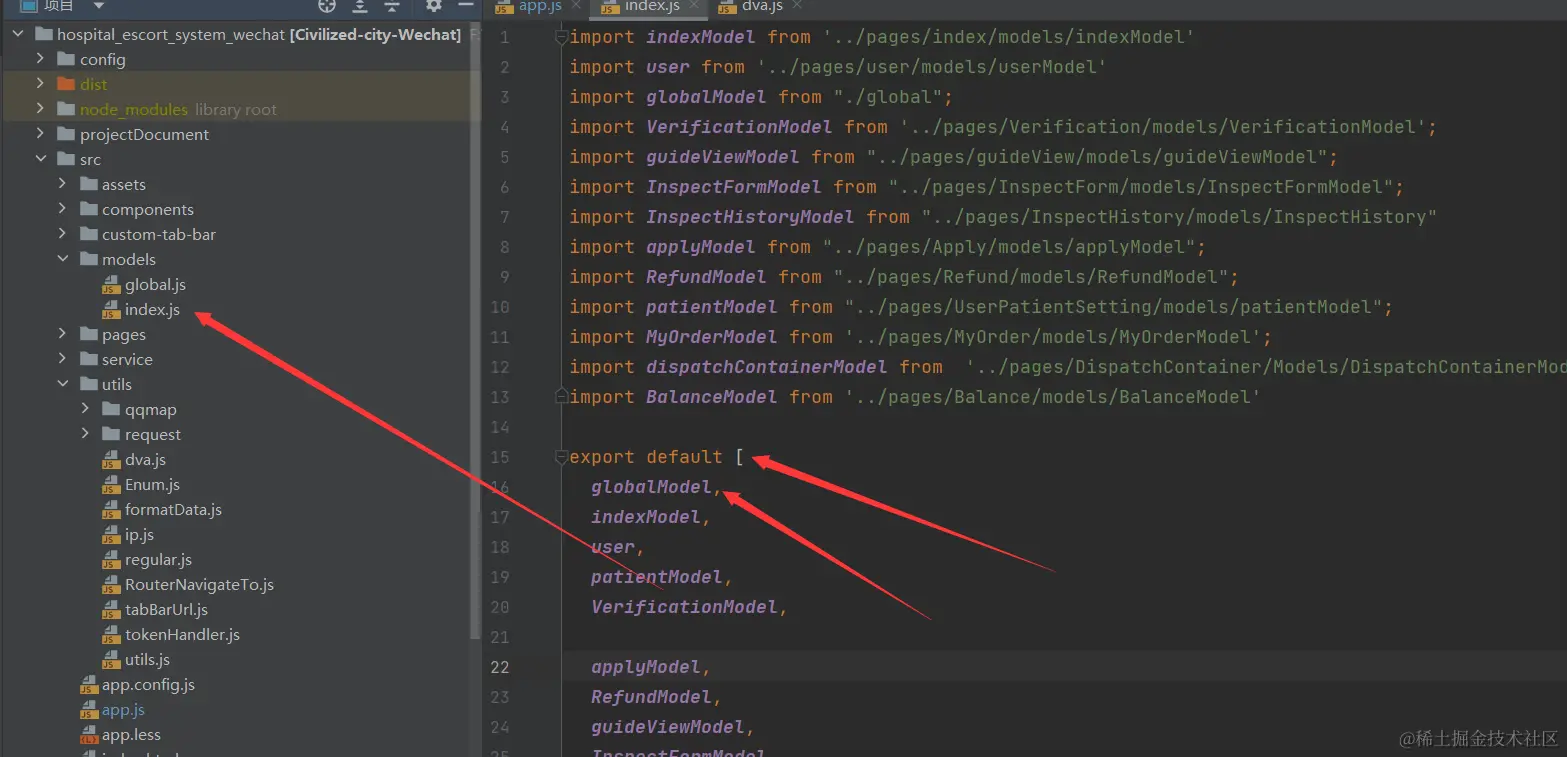Image resolution: width=1567 pixels, height=757 pixels.
Task: Click the userModel path string on line 2
Action: click(931, 67)
